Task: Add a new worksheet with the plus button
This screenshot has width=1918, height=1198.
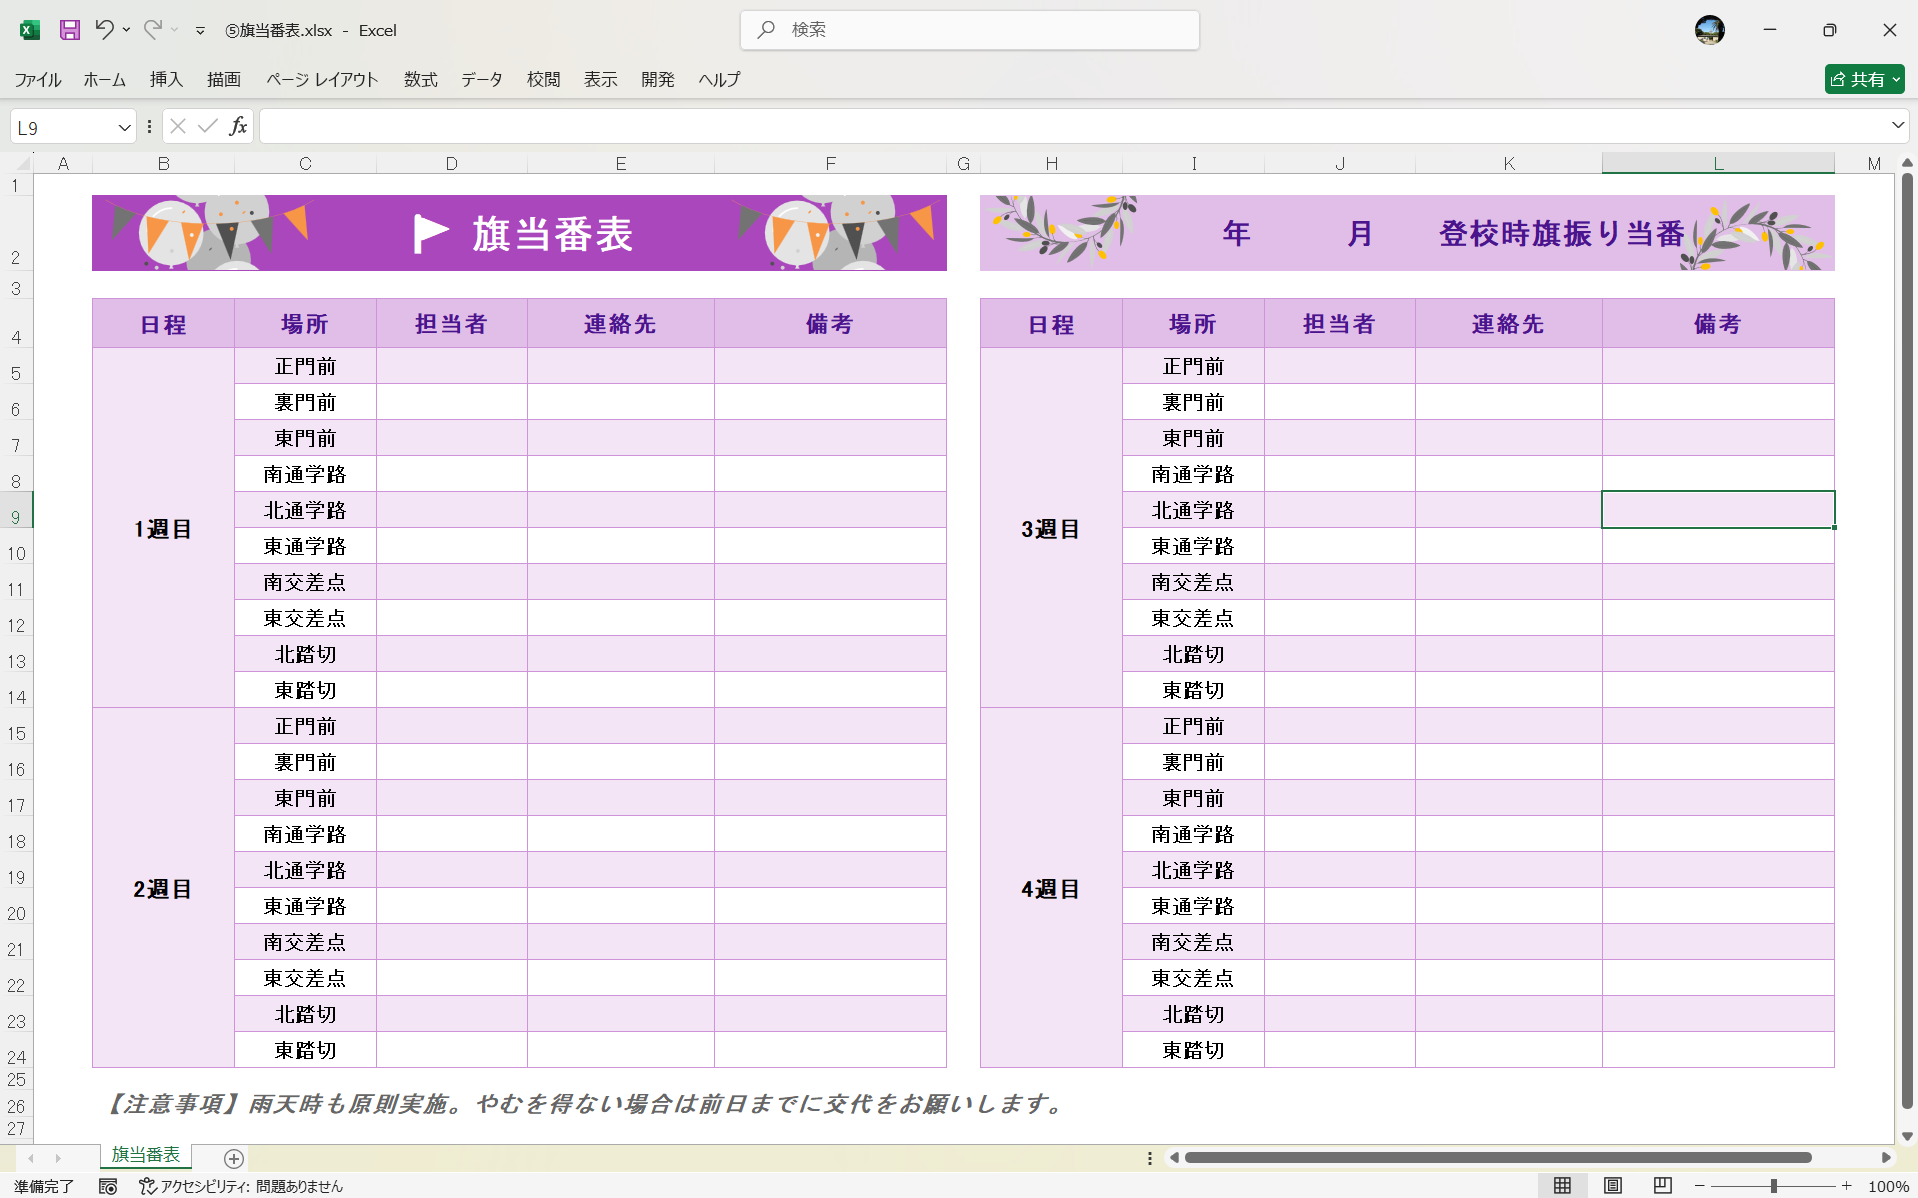Action: (x=233, y=1158)
